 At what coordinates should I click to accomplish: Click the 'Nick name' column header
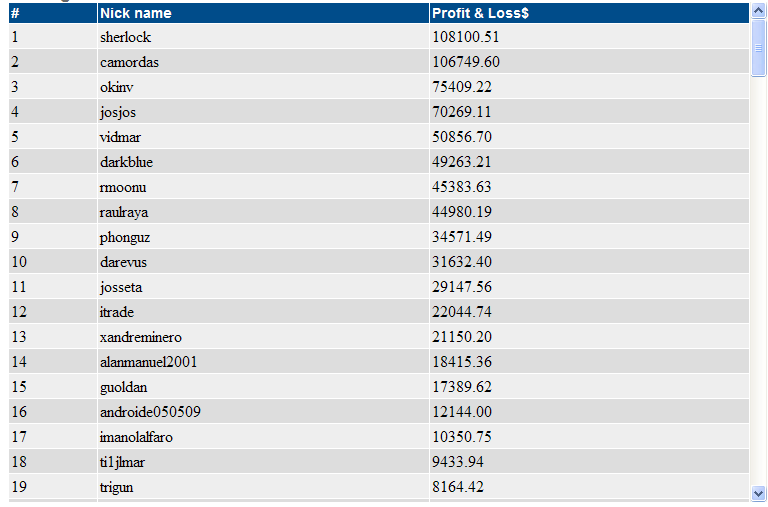[135, 13]
